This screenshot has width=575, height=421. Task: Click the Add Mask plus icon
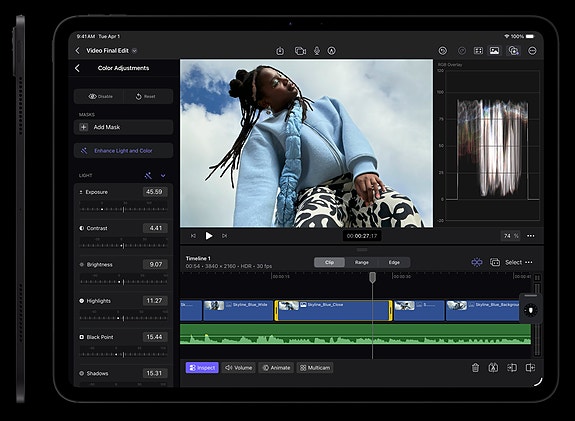click(x=84, y=127)
